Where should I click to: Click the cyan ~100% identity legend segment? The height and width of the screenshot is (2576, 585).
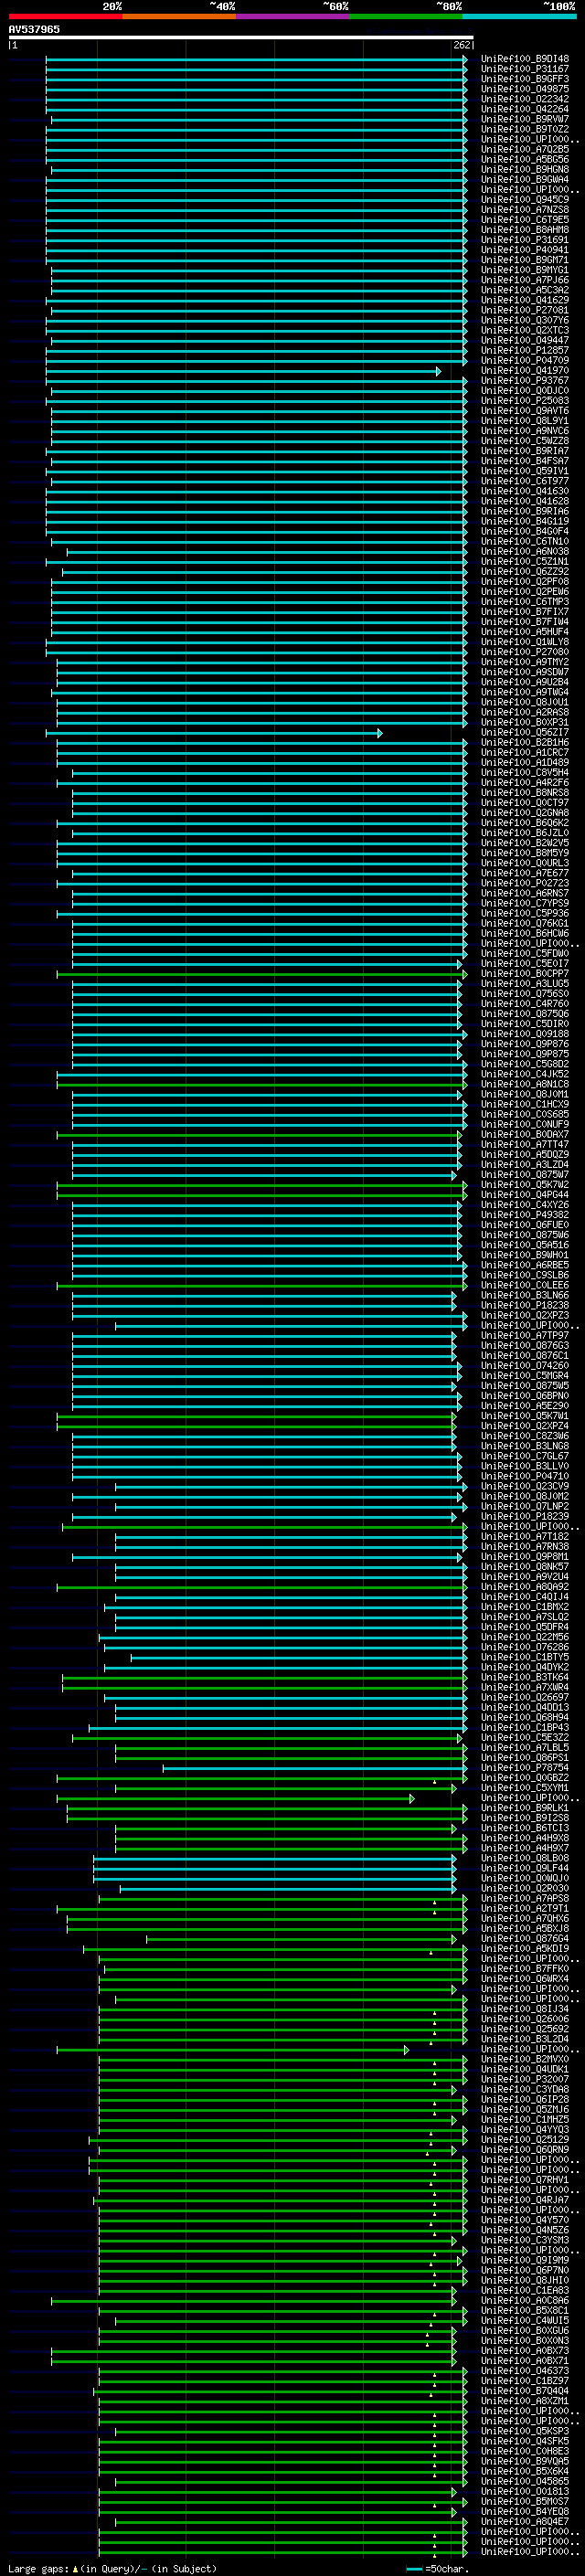pyautogui.click(x=519, y=16)
